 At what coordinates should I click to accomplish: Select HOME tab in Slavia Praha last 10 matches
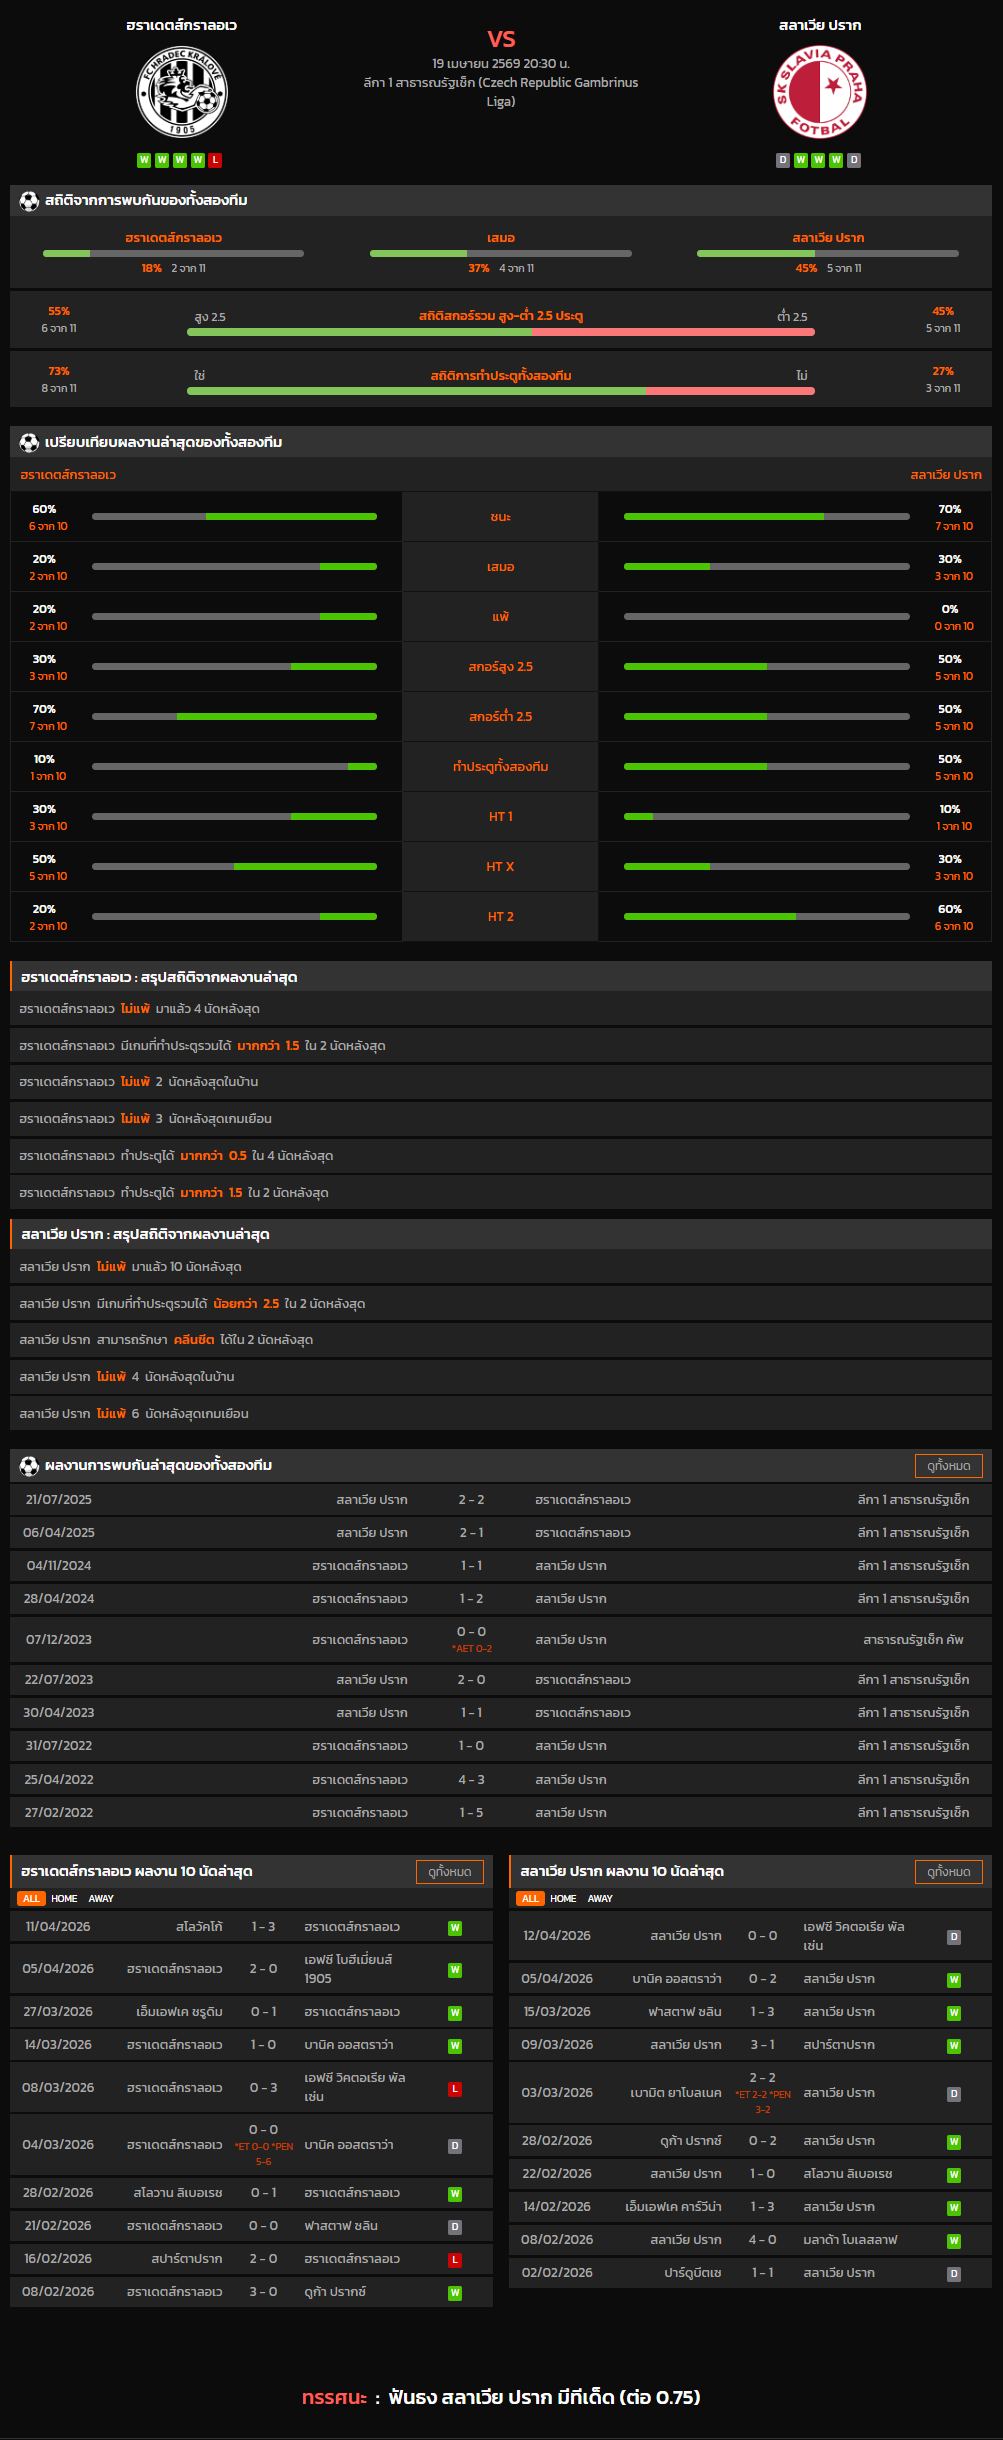[x=563, y=1898]
